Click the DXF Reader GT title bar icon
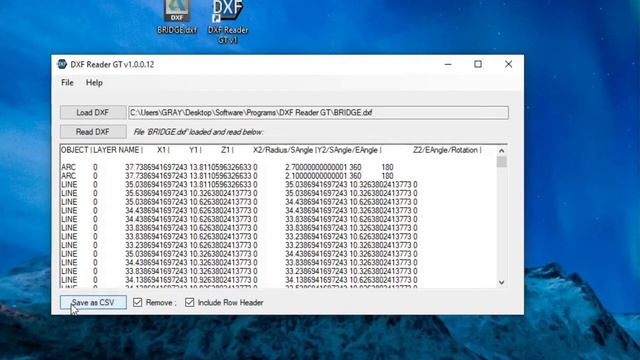640x360 pixels. tap(62, 64)
